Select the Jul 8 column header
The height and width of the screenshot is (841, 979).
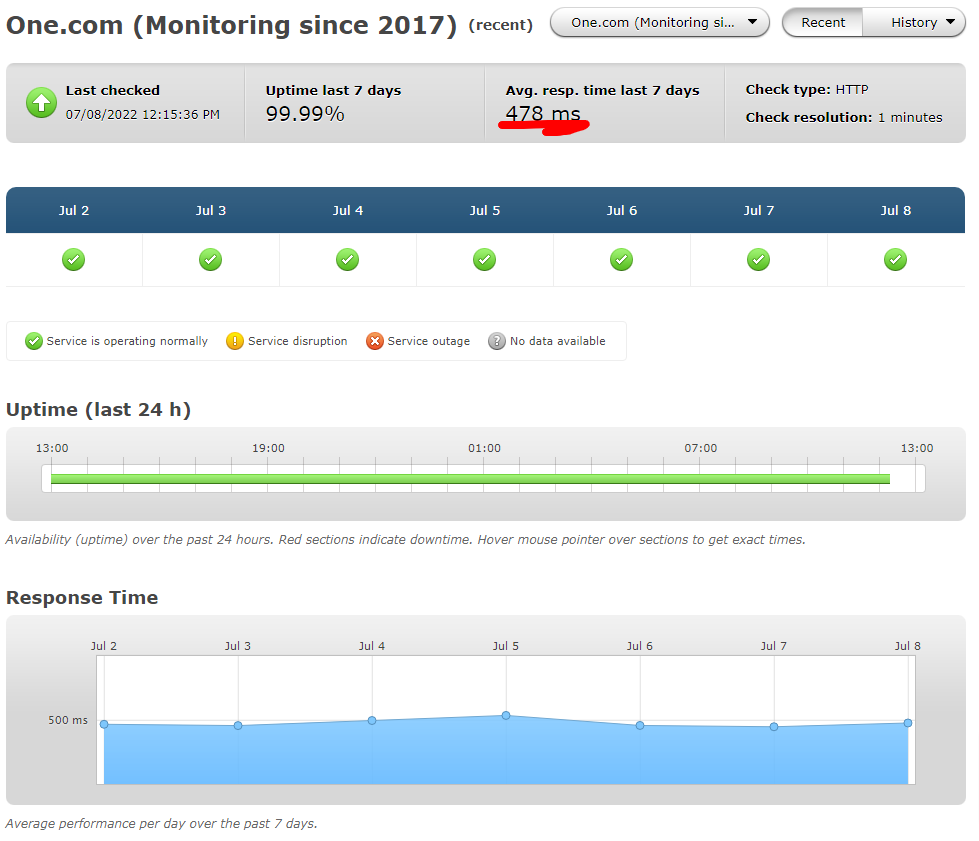click(895, 210)
